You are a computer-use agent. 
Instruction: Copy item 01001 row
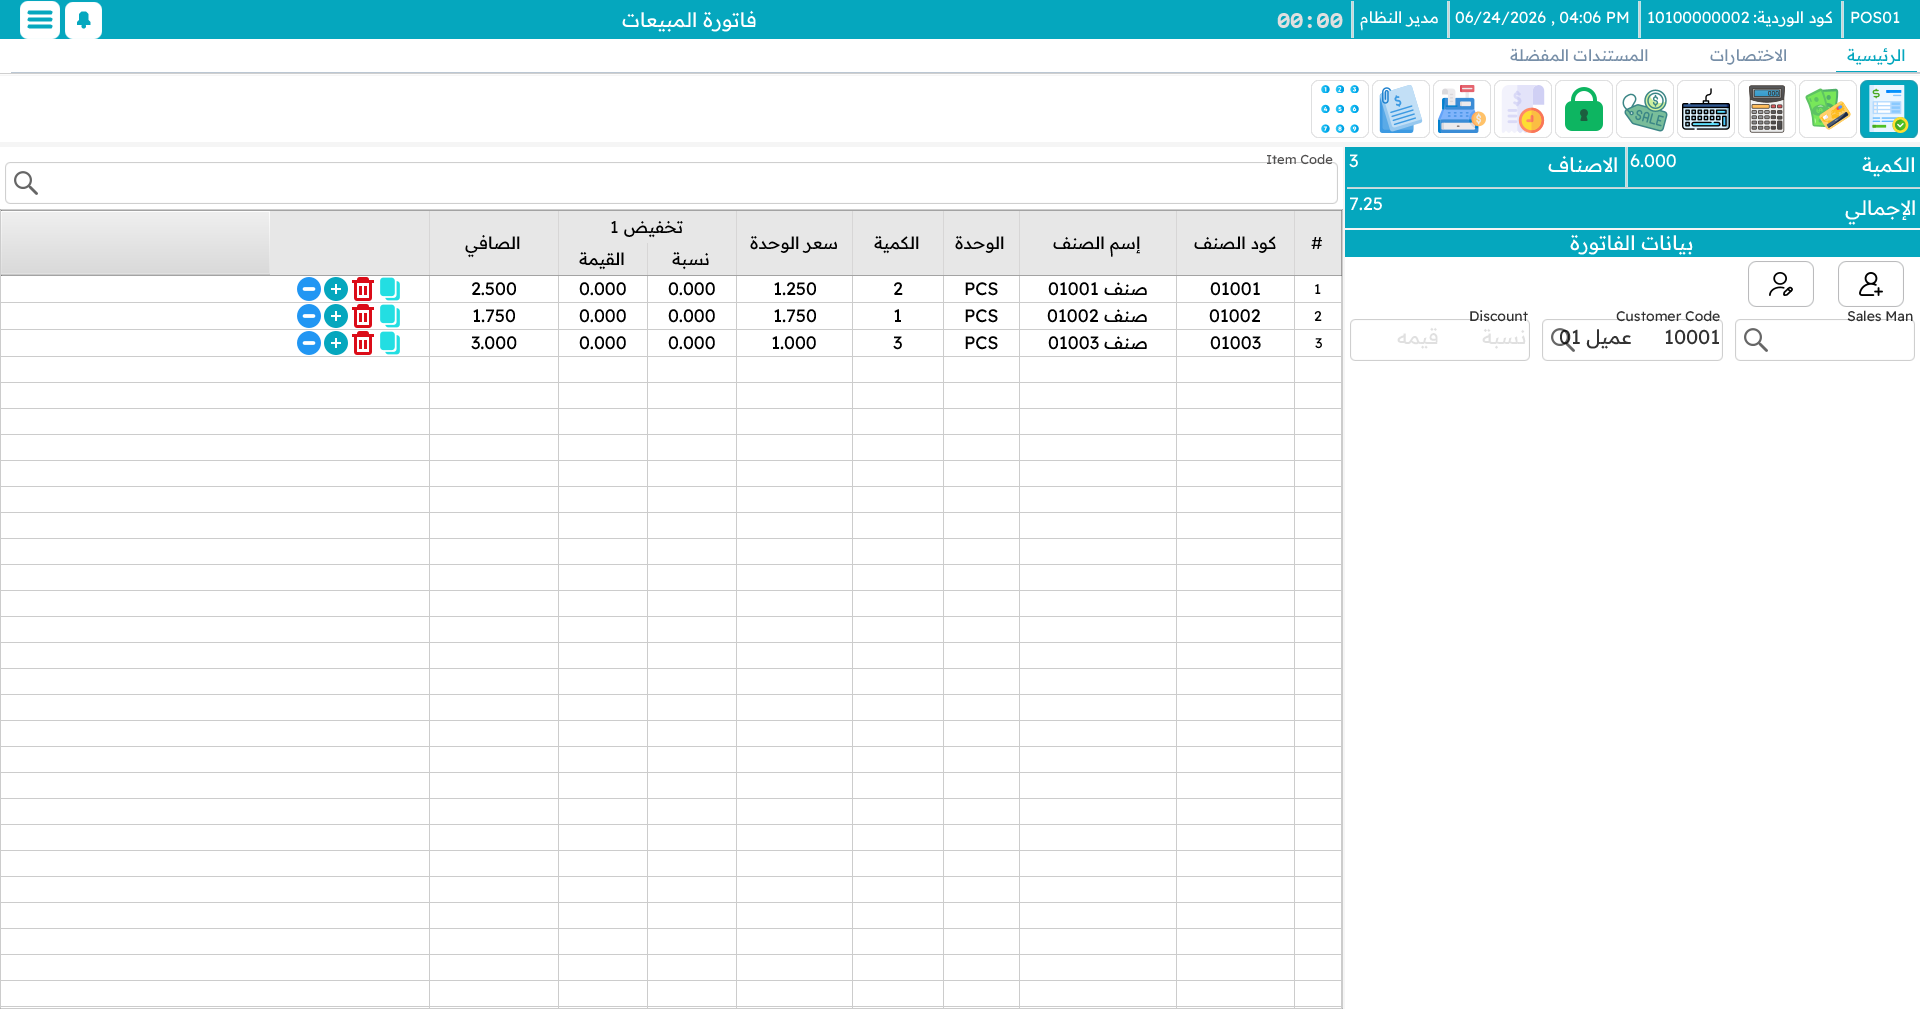point(390,289)
